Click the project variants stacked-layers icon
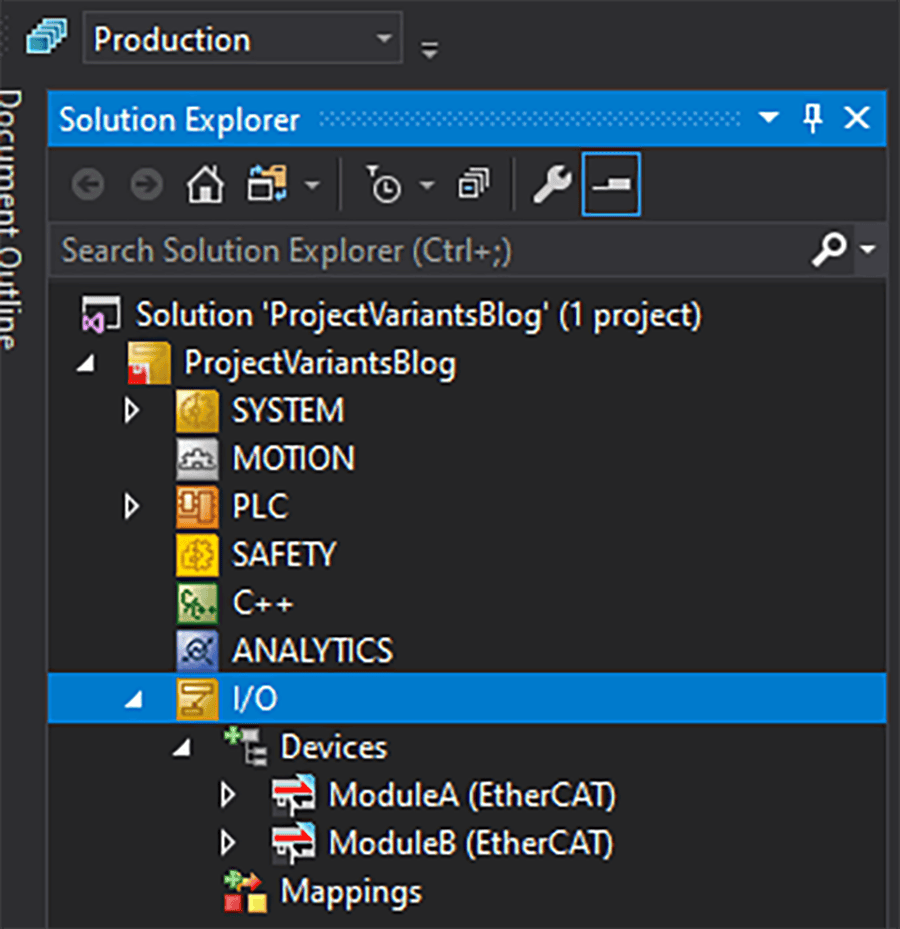 47,36
